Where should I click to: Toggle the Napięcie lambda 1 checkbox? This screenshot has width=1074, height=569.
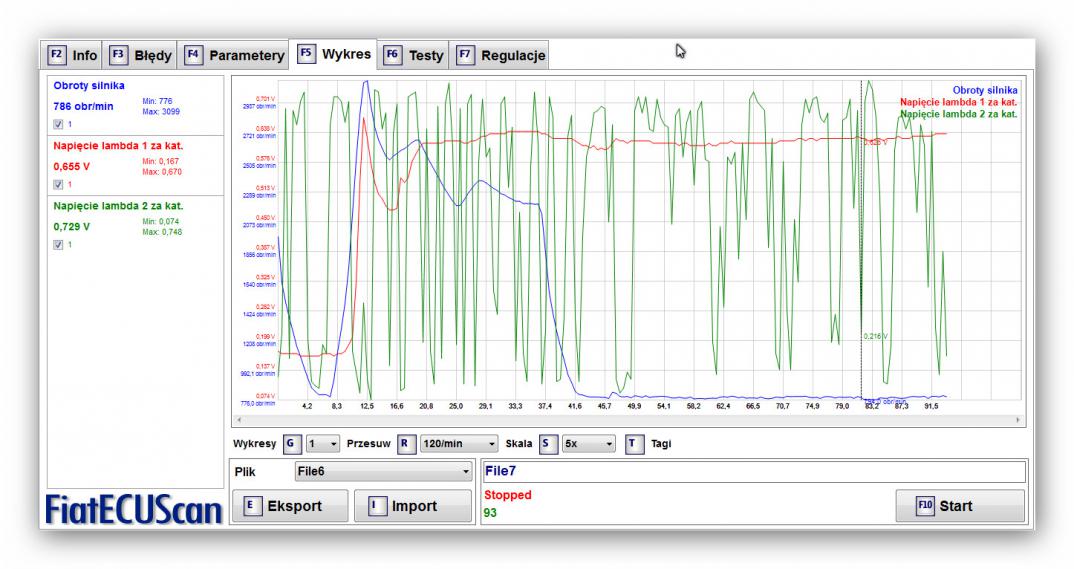[x=58, y=185]
